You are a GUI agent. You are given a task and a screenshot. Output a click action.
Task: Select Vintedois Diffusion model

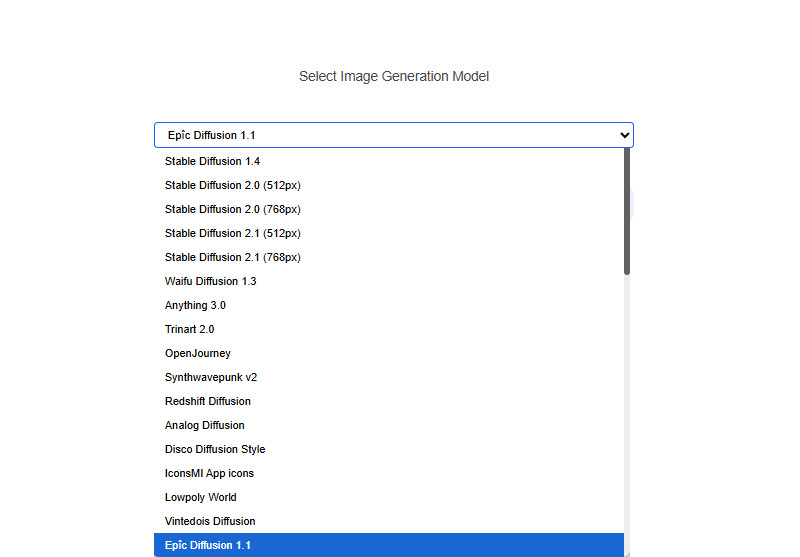pos(389,521)
